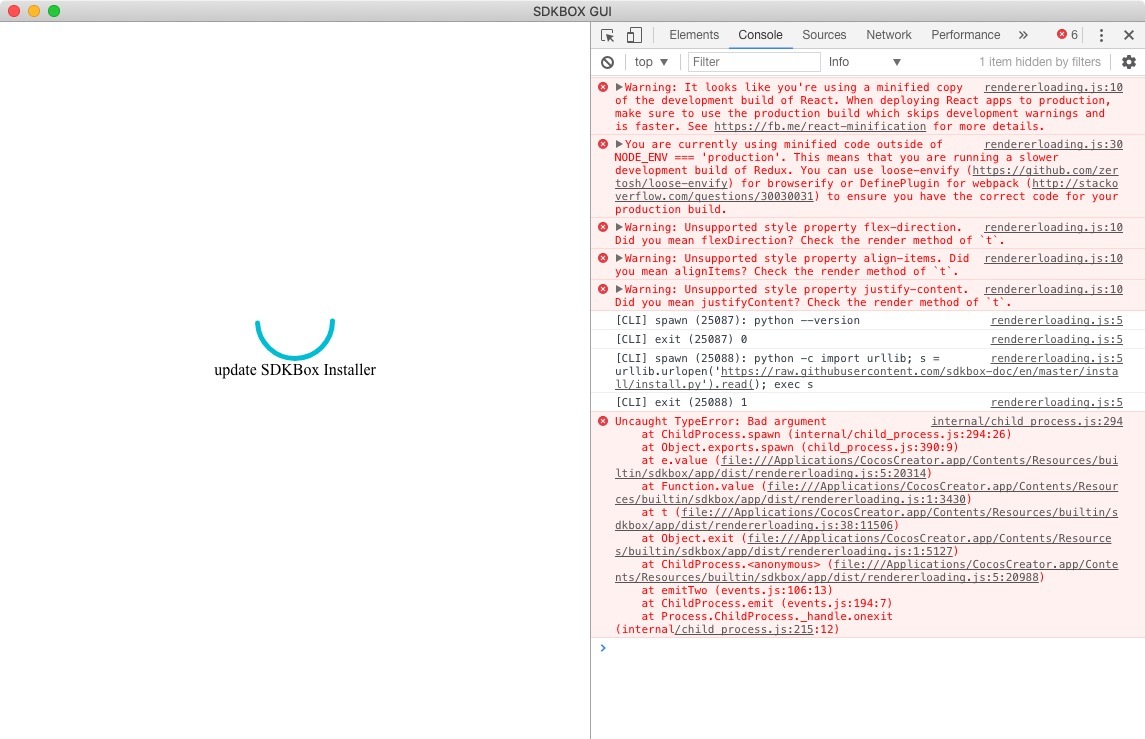Image resolution: width=1145 pixels, height=739 pixels.
Task: Go to the Network tab
Action: coord(889,35)
